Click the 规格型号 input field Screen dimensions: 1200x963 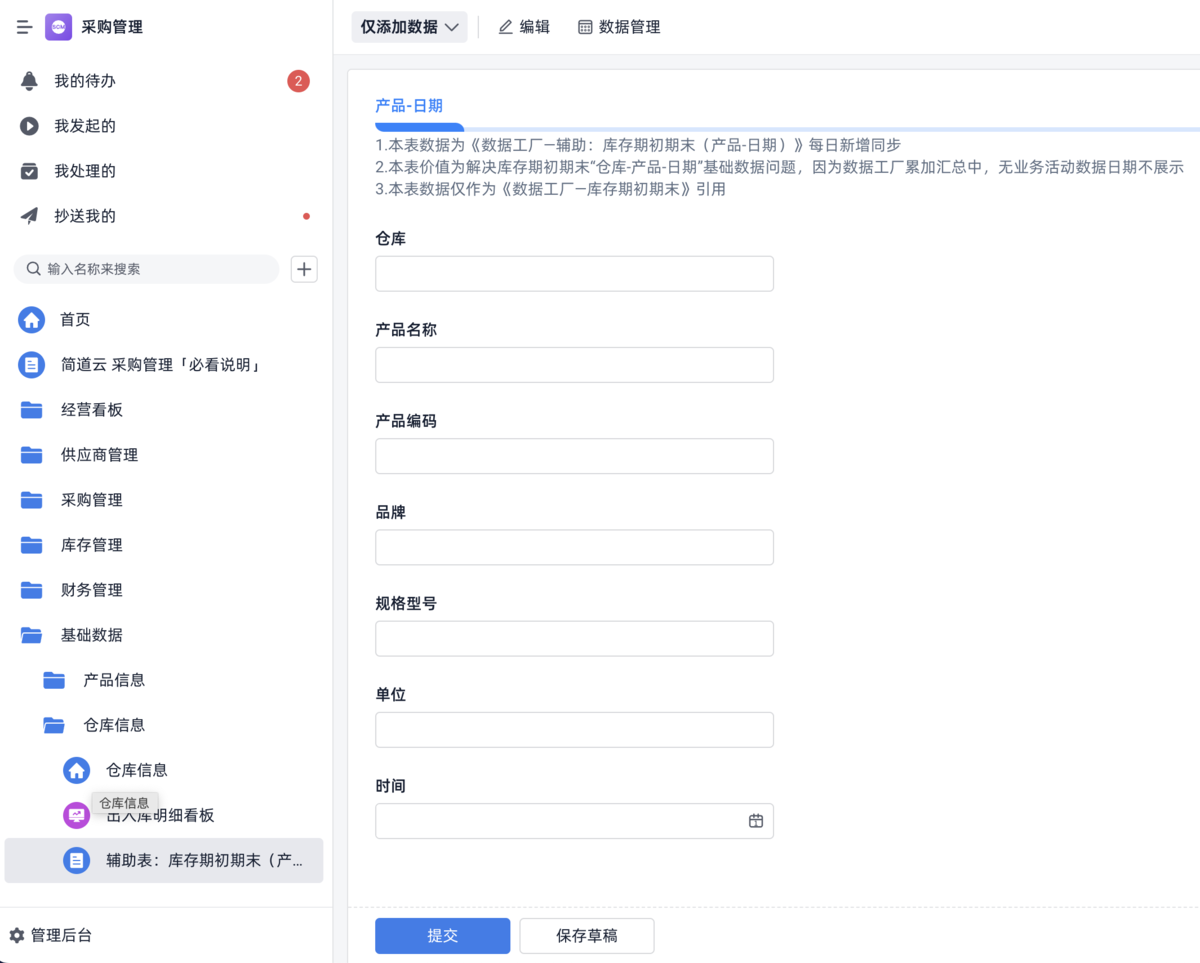(574, 639)
